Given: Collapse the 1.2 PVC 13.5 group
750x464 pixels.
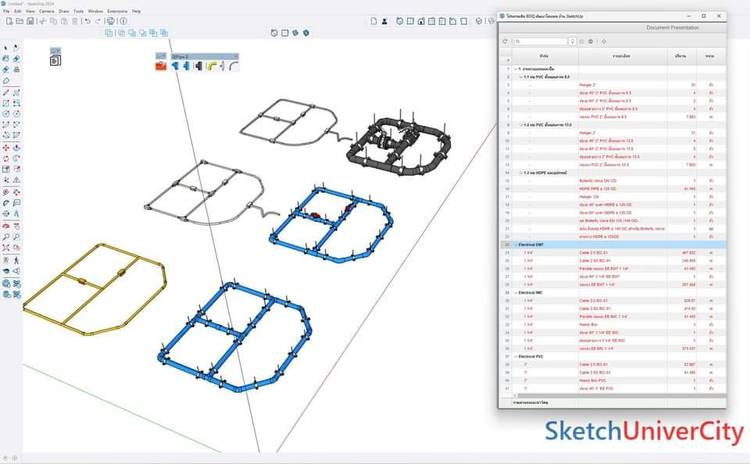Looking at the screenshot, I should click(x=521, y=125).
